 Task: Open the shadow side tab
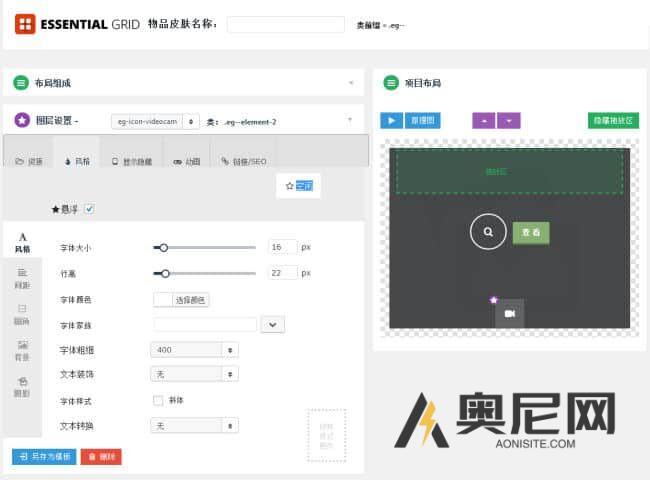tap(22, 387)
